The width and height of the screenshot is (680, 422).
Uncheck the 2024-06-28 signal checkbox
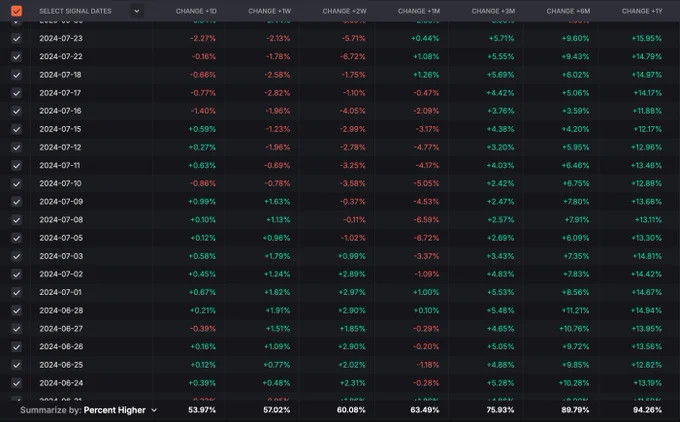[16, 311]
